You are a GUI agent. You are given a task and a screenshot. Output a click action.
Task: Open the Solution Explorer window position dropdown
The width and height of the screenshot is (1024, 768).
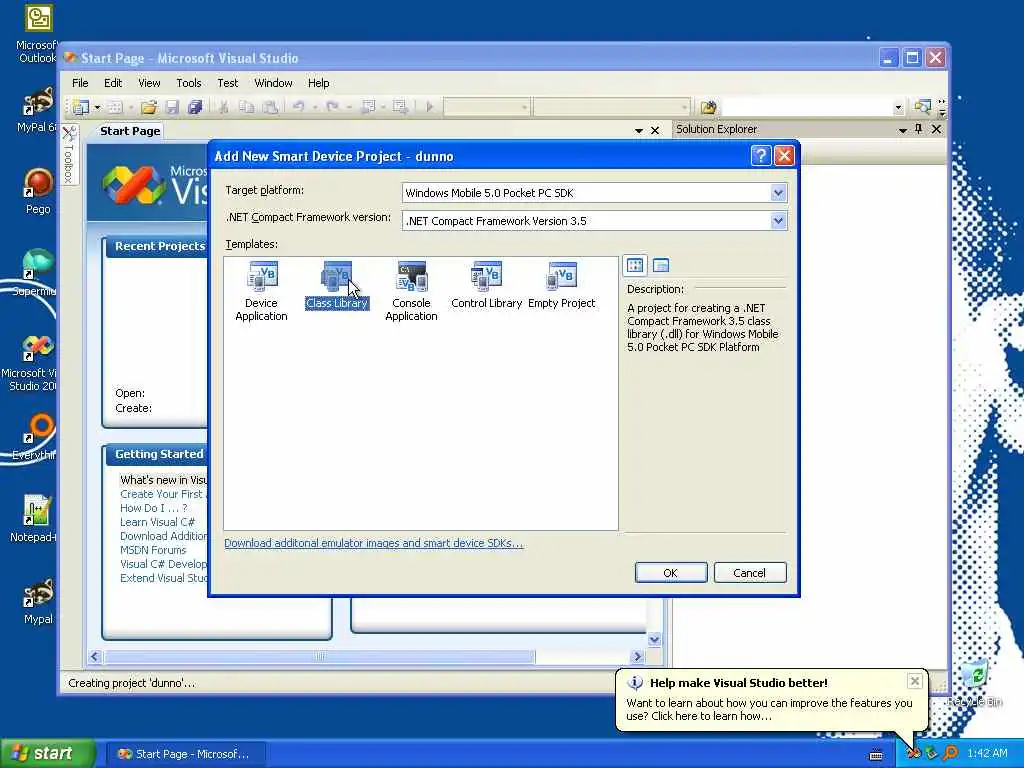click(x=903, y=130)
